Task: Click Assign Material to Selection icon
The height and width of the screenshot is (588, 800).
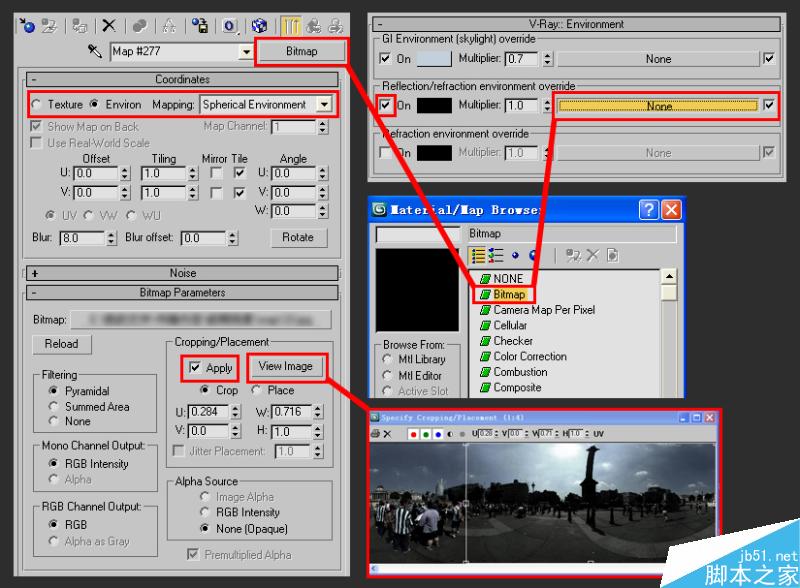Action: click(x=80, y=26)
